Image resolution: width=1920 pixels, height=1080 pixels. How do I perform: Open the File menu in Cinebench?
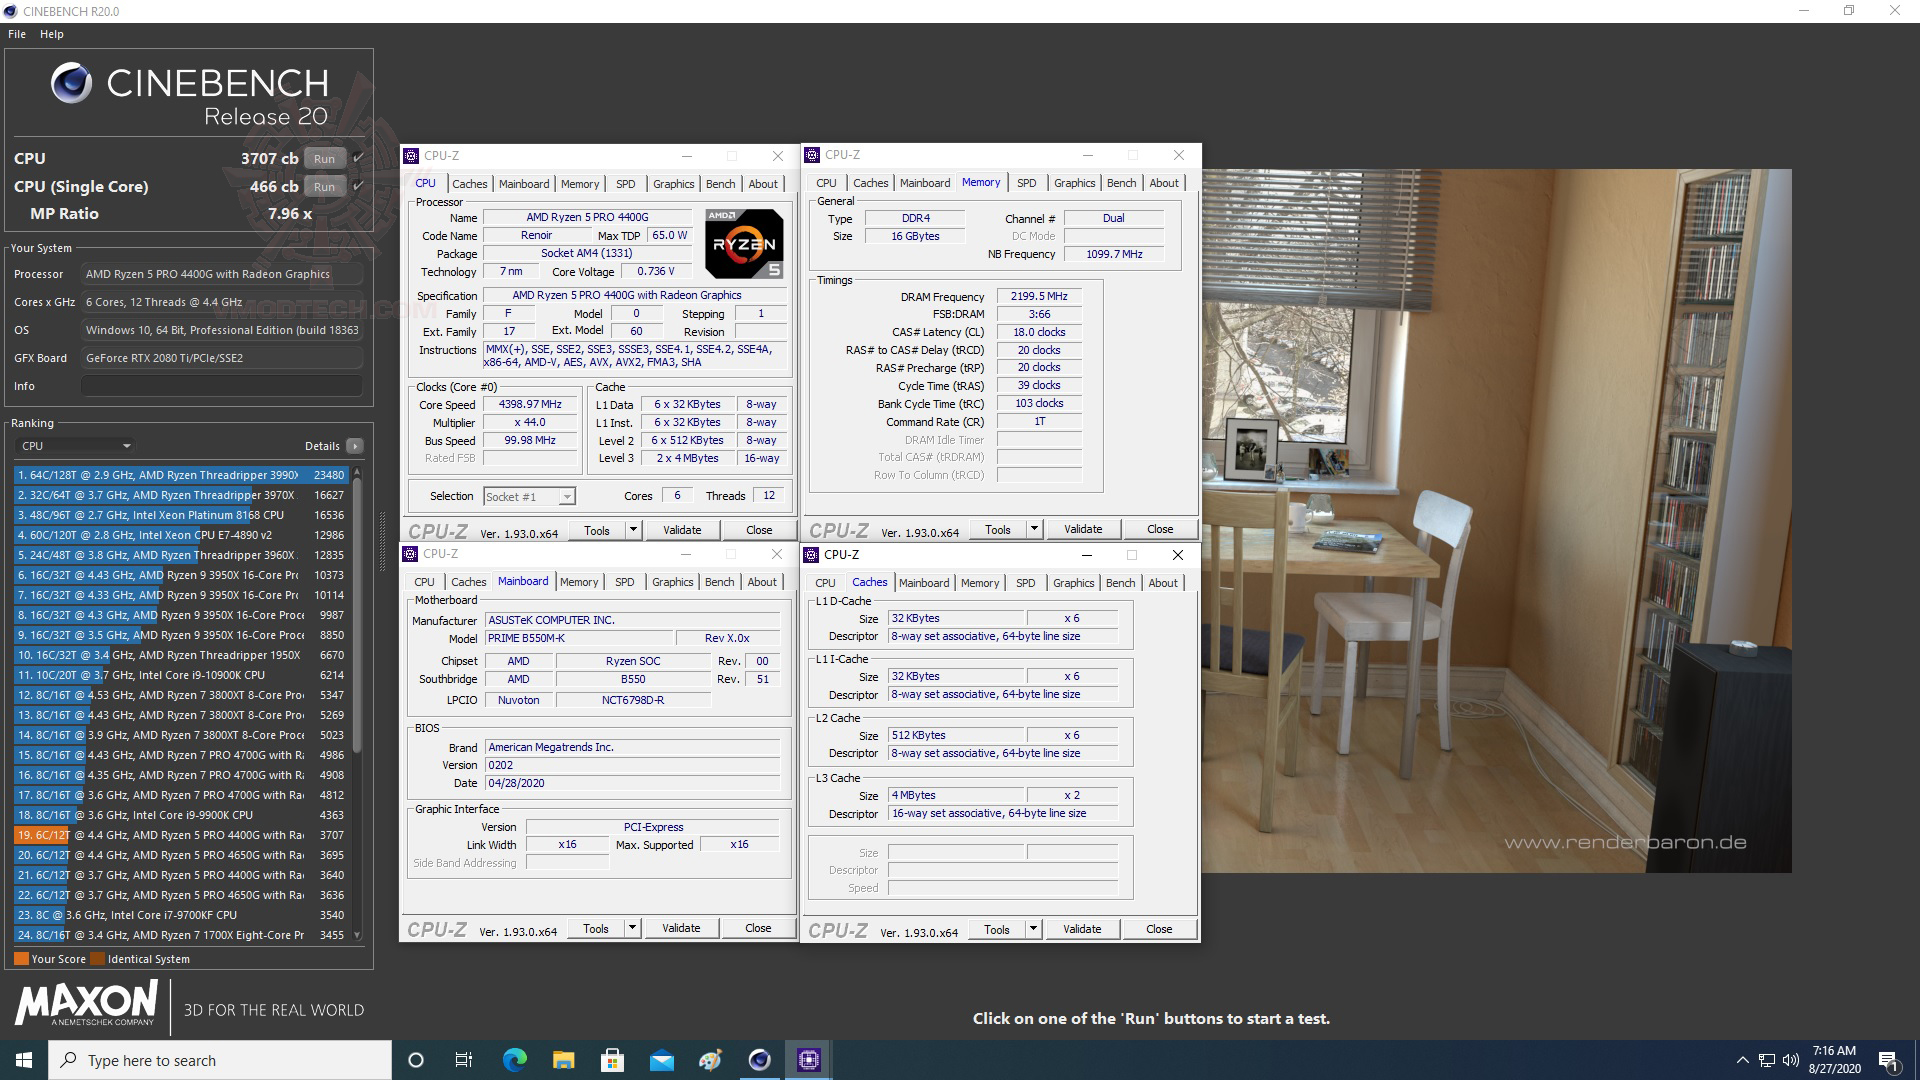tap(16, 33)
